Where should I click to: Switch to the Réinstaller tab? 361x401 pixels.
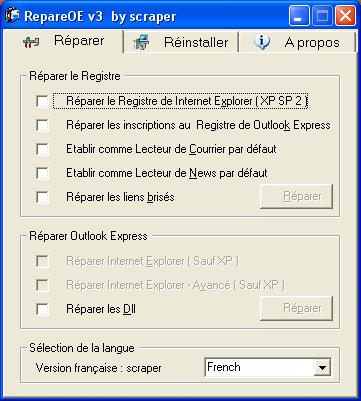point(181,42)
